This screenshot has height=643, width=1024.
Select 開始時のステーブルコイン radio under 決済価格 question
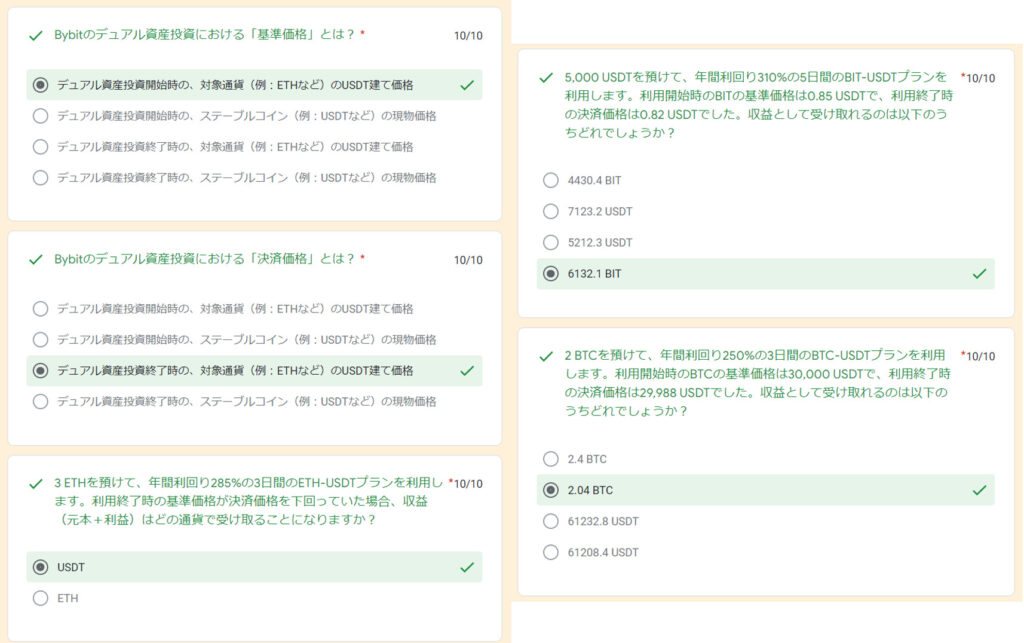click(40, 339)
